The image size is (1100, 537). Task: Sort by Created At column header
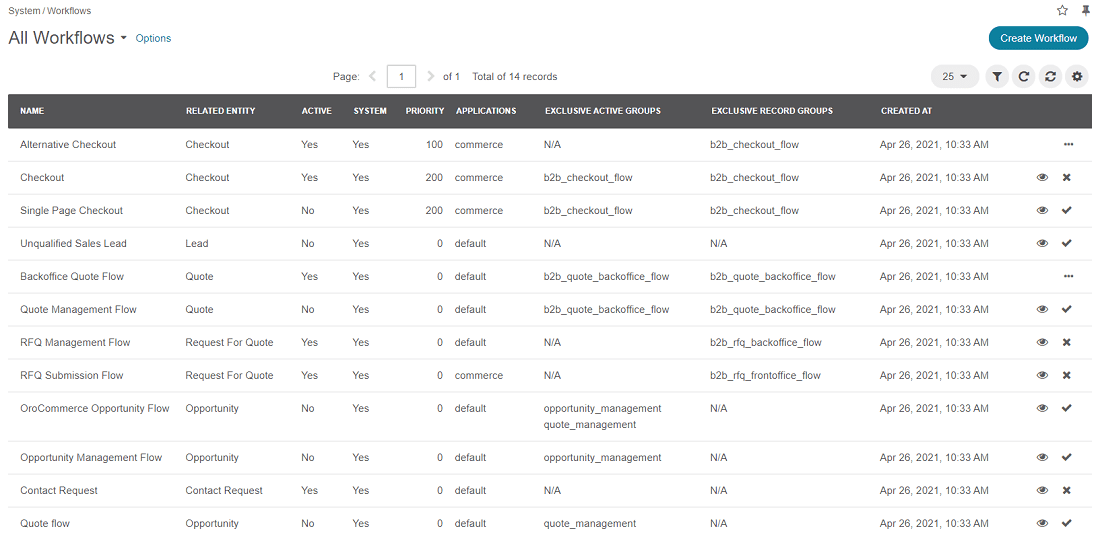pos(906,111)
